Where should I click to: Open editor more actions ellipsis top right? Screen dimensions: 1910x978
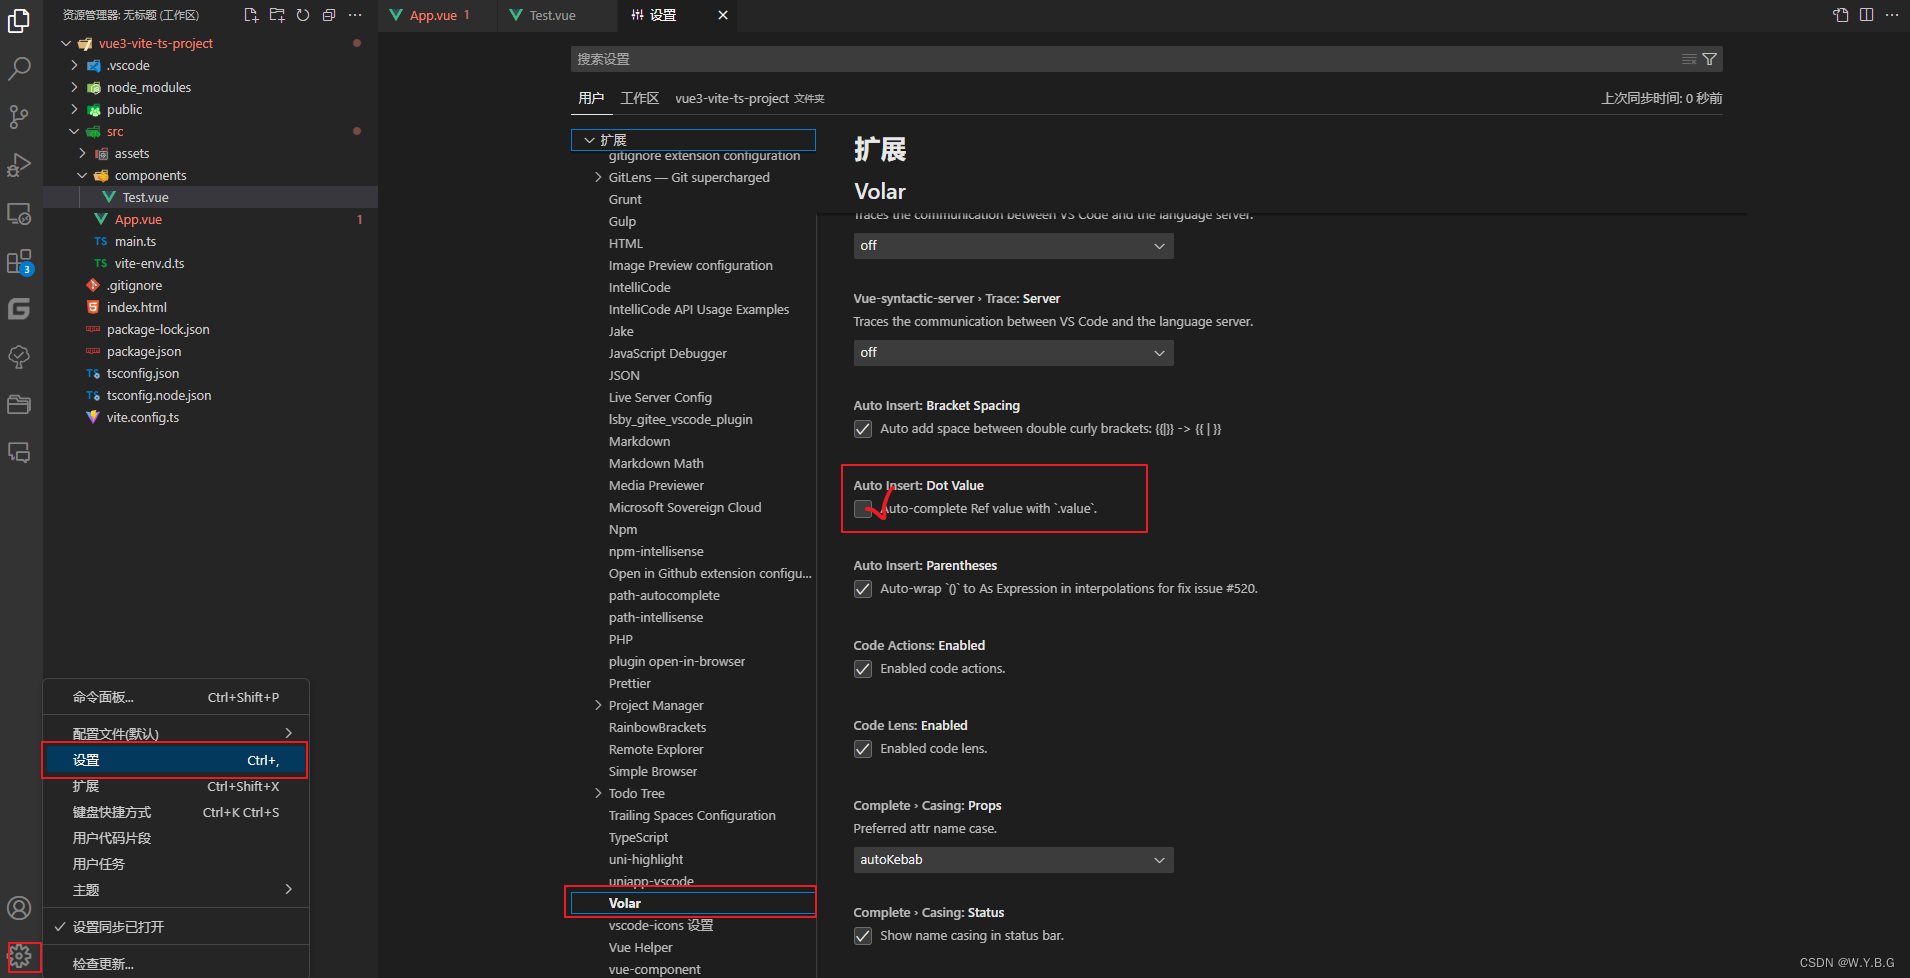tap(1892, 15)
